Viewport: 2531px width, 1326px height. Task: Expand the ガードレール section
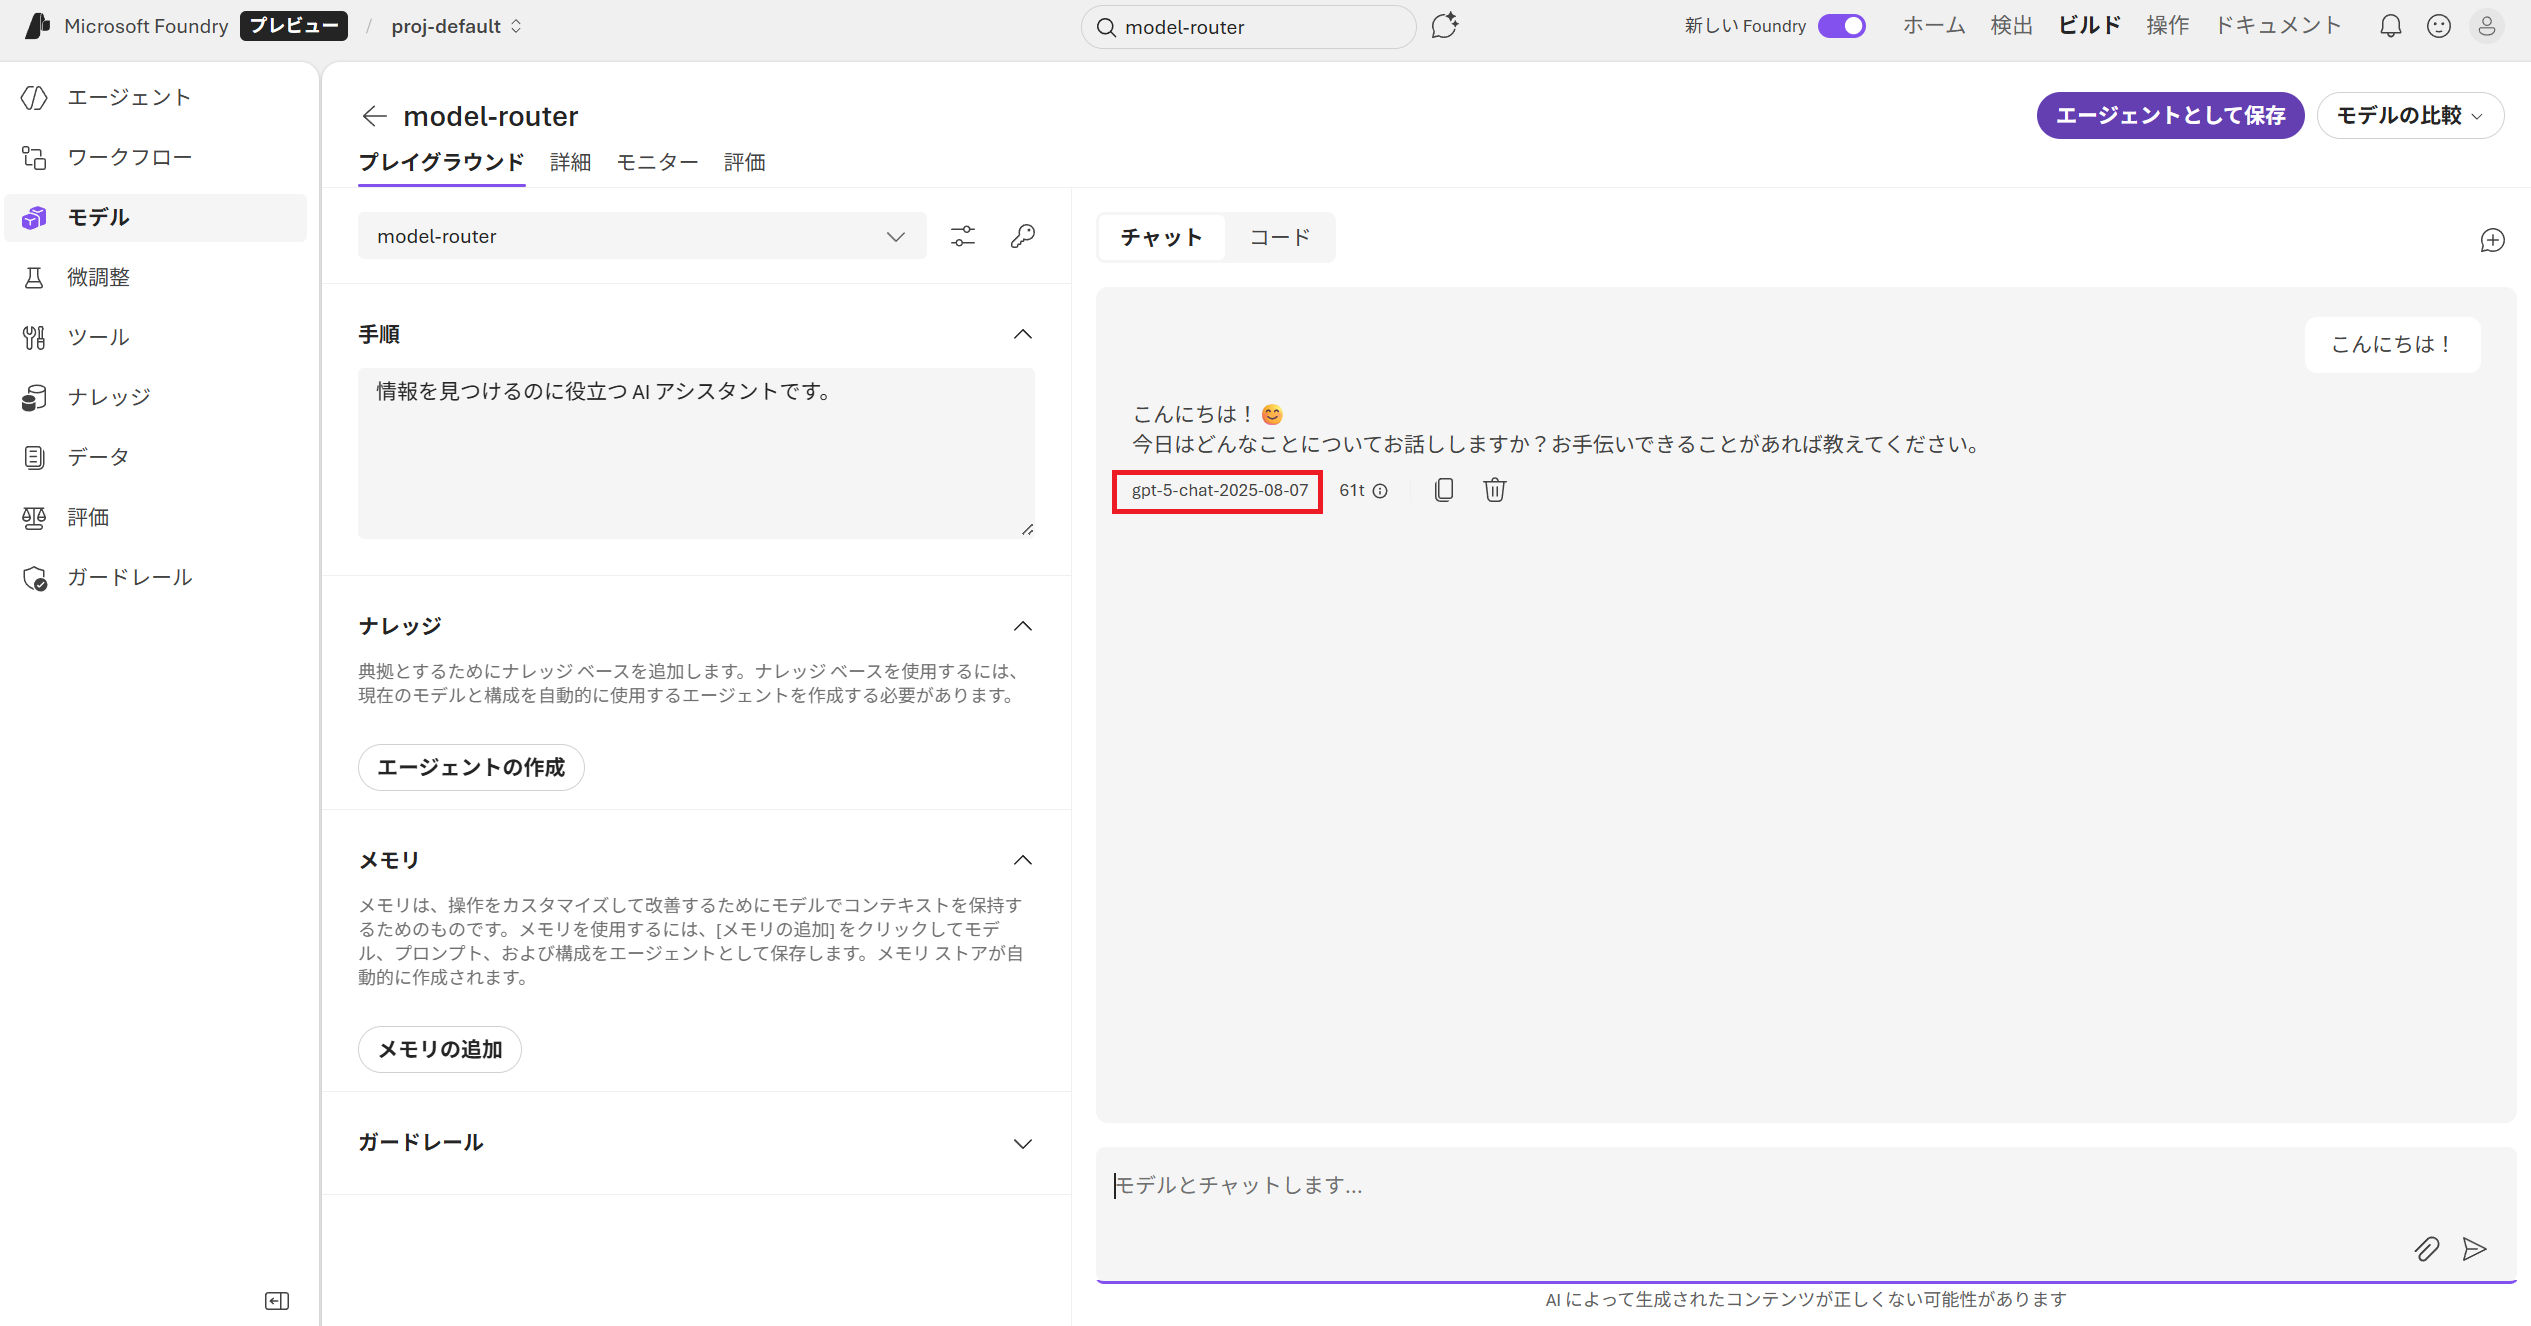pyautogui.click(x=1022, y=1143)
